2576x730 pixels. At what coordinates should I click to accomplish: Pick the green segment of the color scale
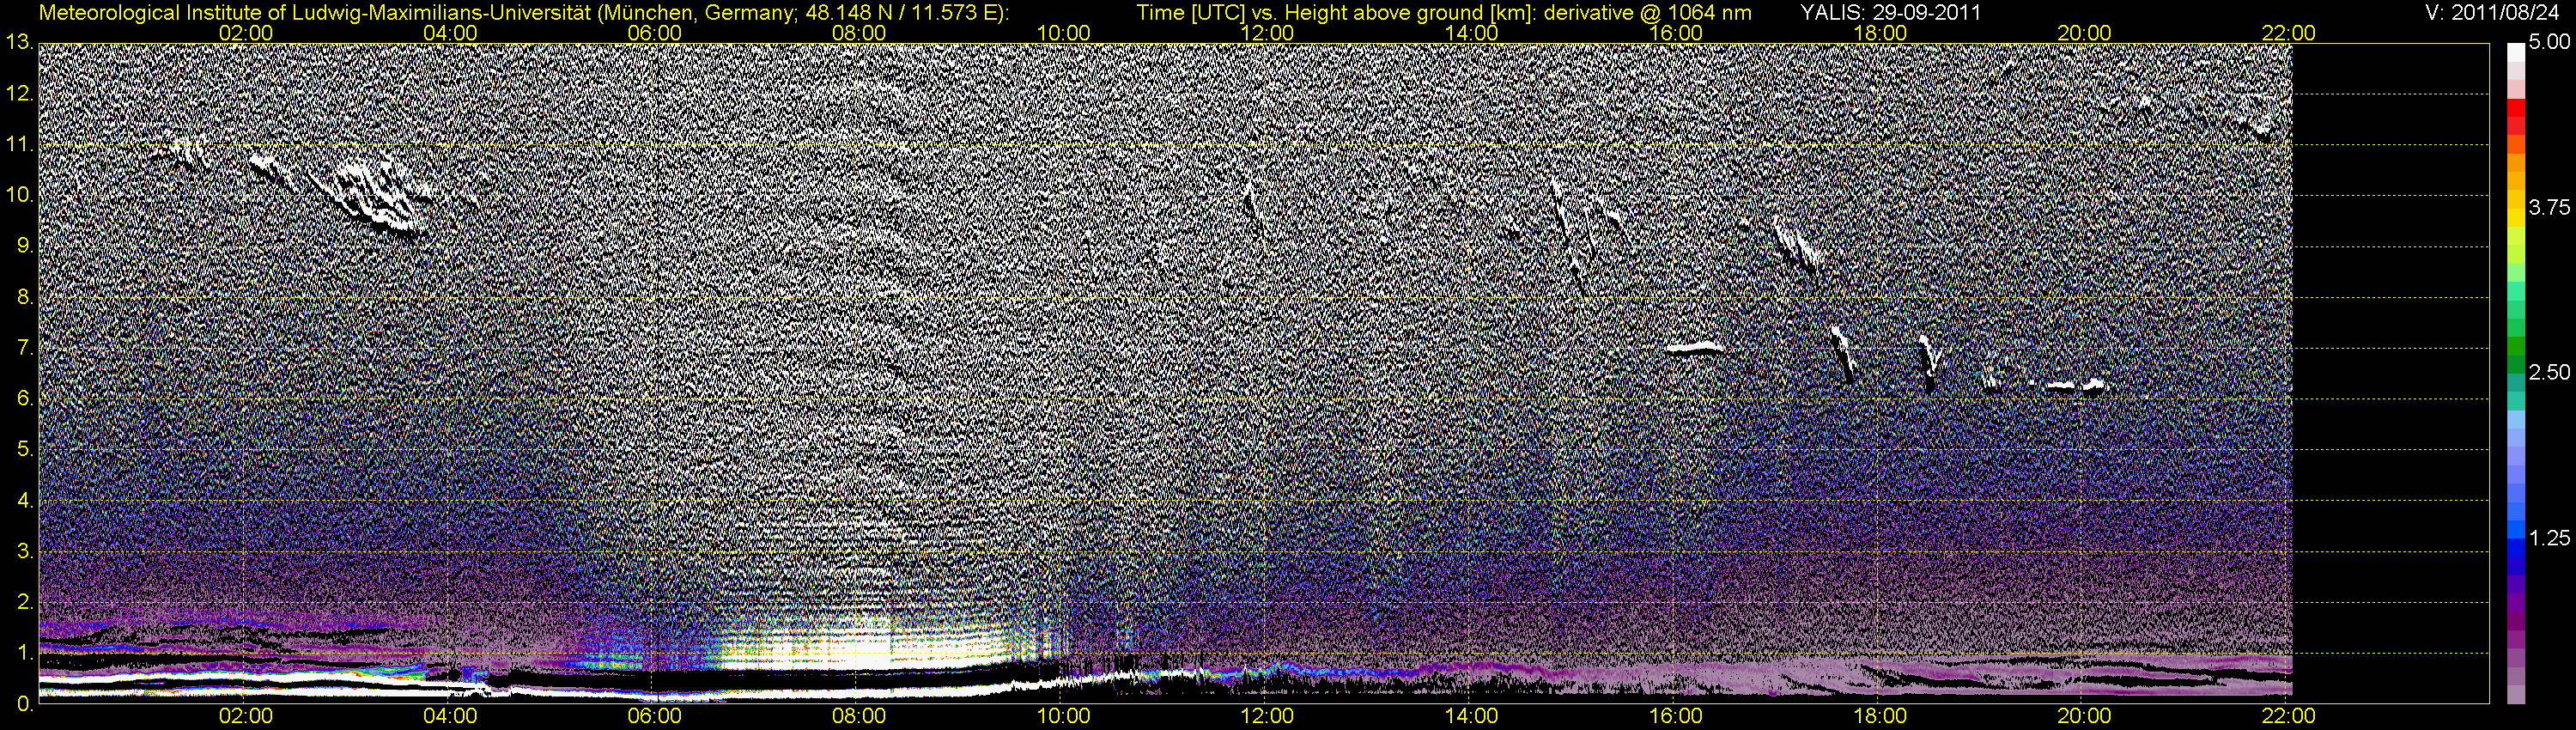pyautogui.click(x=2515, y=345)
